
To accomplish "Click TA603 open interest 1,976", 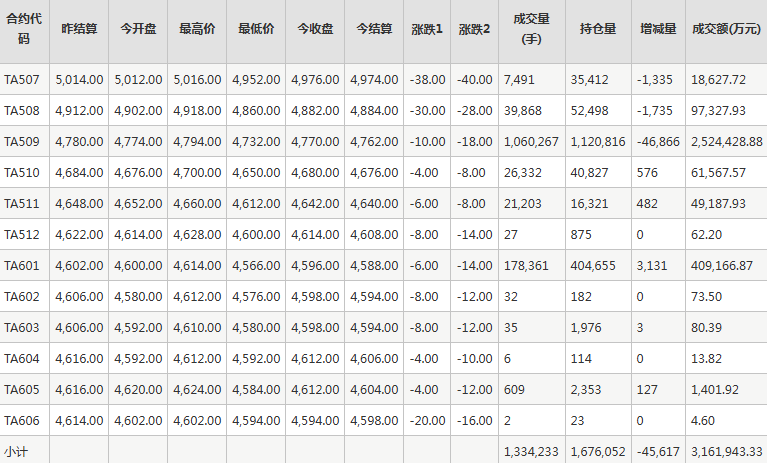I will tap(586, 328).
